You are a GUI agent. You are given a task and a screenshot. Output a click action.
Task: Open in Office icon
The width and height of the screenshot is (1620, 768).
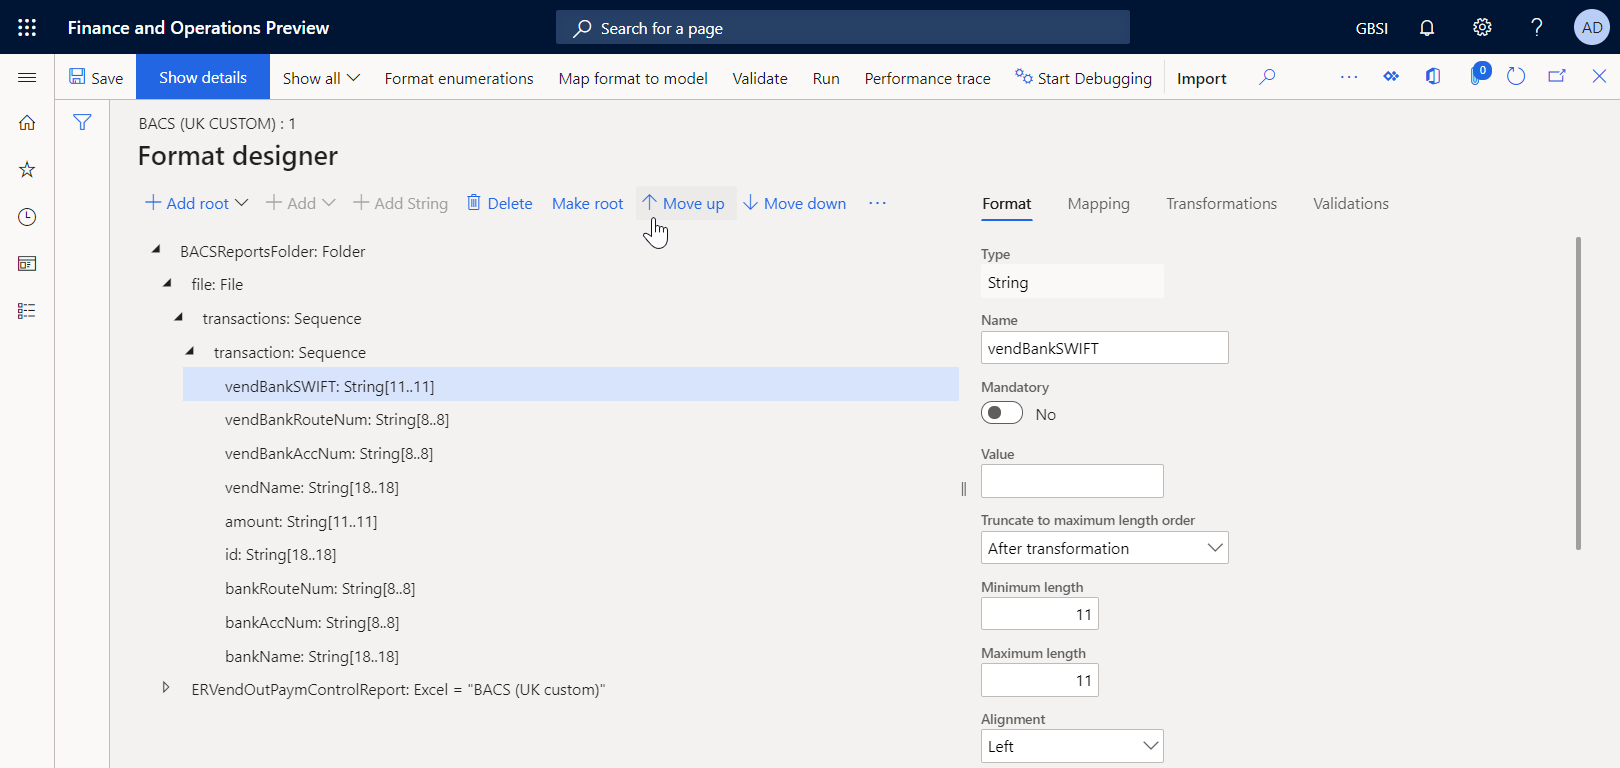1433,77
